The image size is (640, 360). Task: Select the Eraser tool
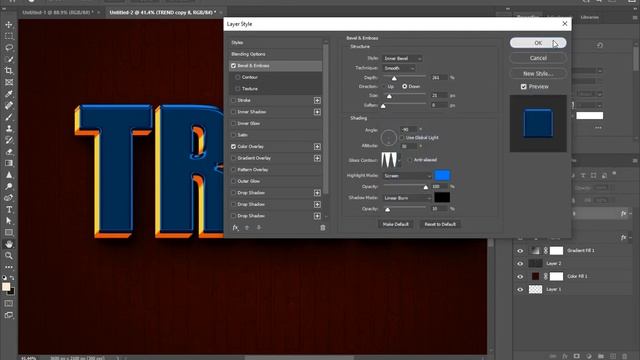click(x=9, y=152)
